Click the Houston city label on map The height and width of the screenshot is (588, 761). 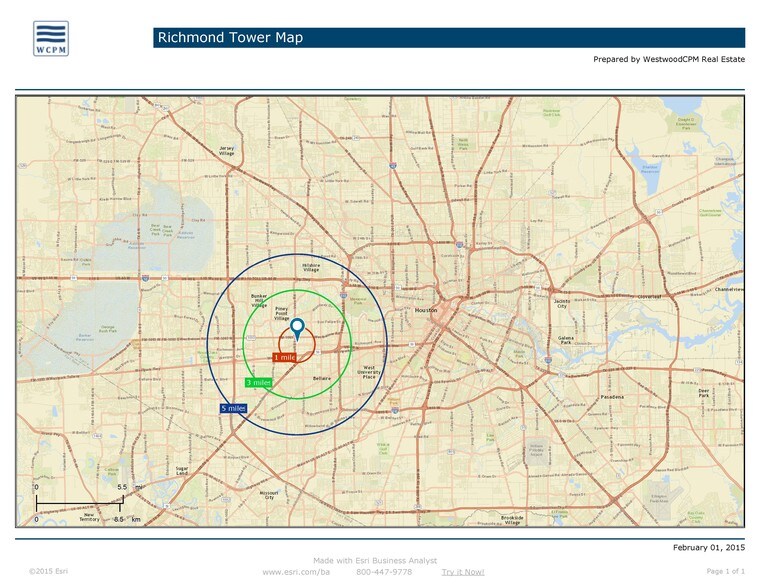pos(426,311)
